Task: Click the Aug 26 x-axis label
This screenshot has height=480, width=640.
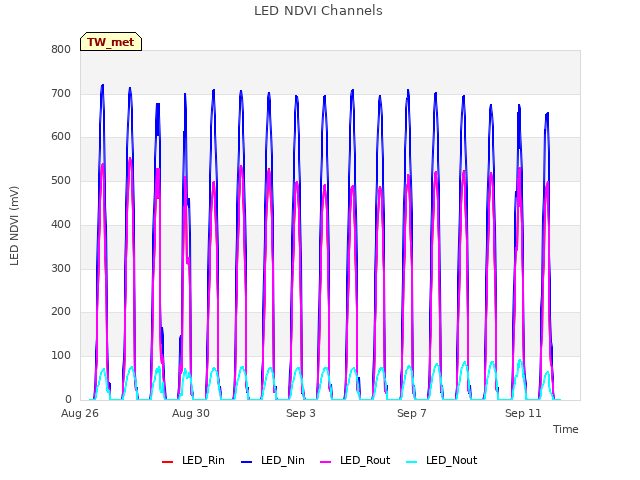Action: point(80,413)
